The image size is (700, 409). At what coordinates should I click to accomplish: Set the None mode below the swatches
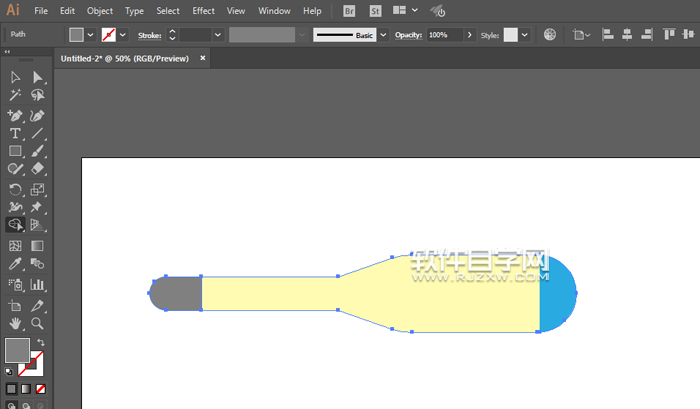41,388
